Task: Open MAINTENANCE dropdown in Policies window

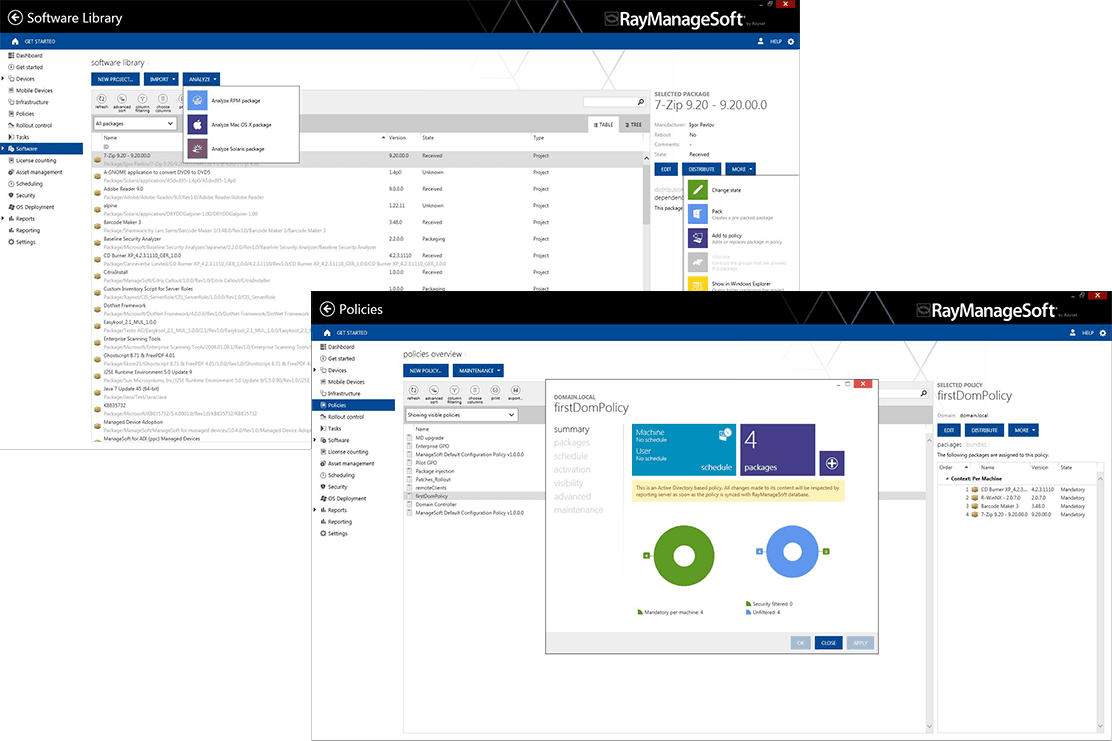Action: tap(479, 371)
